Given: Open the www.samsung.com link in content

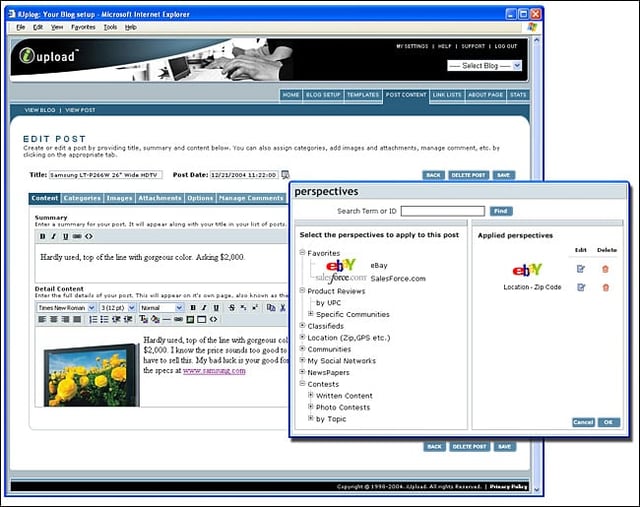Looking at the screenshot, I should (214, 371).
